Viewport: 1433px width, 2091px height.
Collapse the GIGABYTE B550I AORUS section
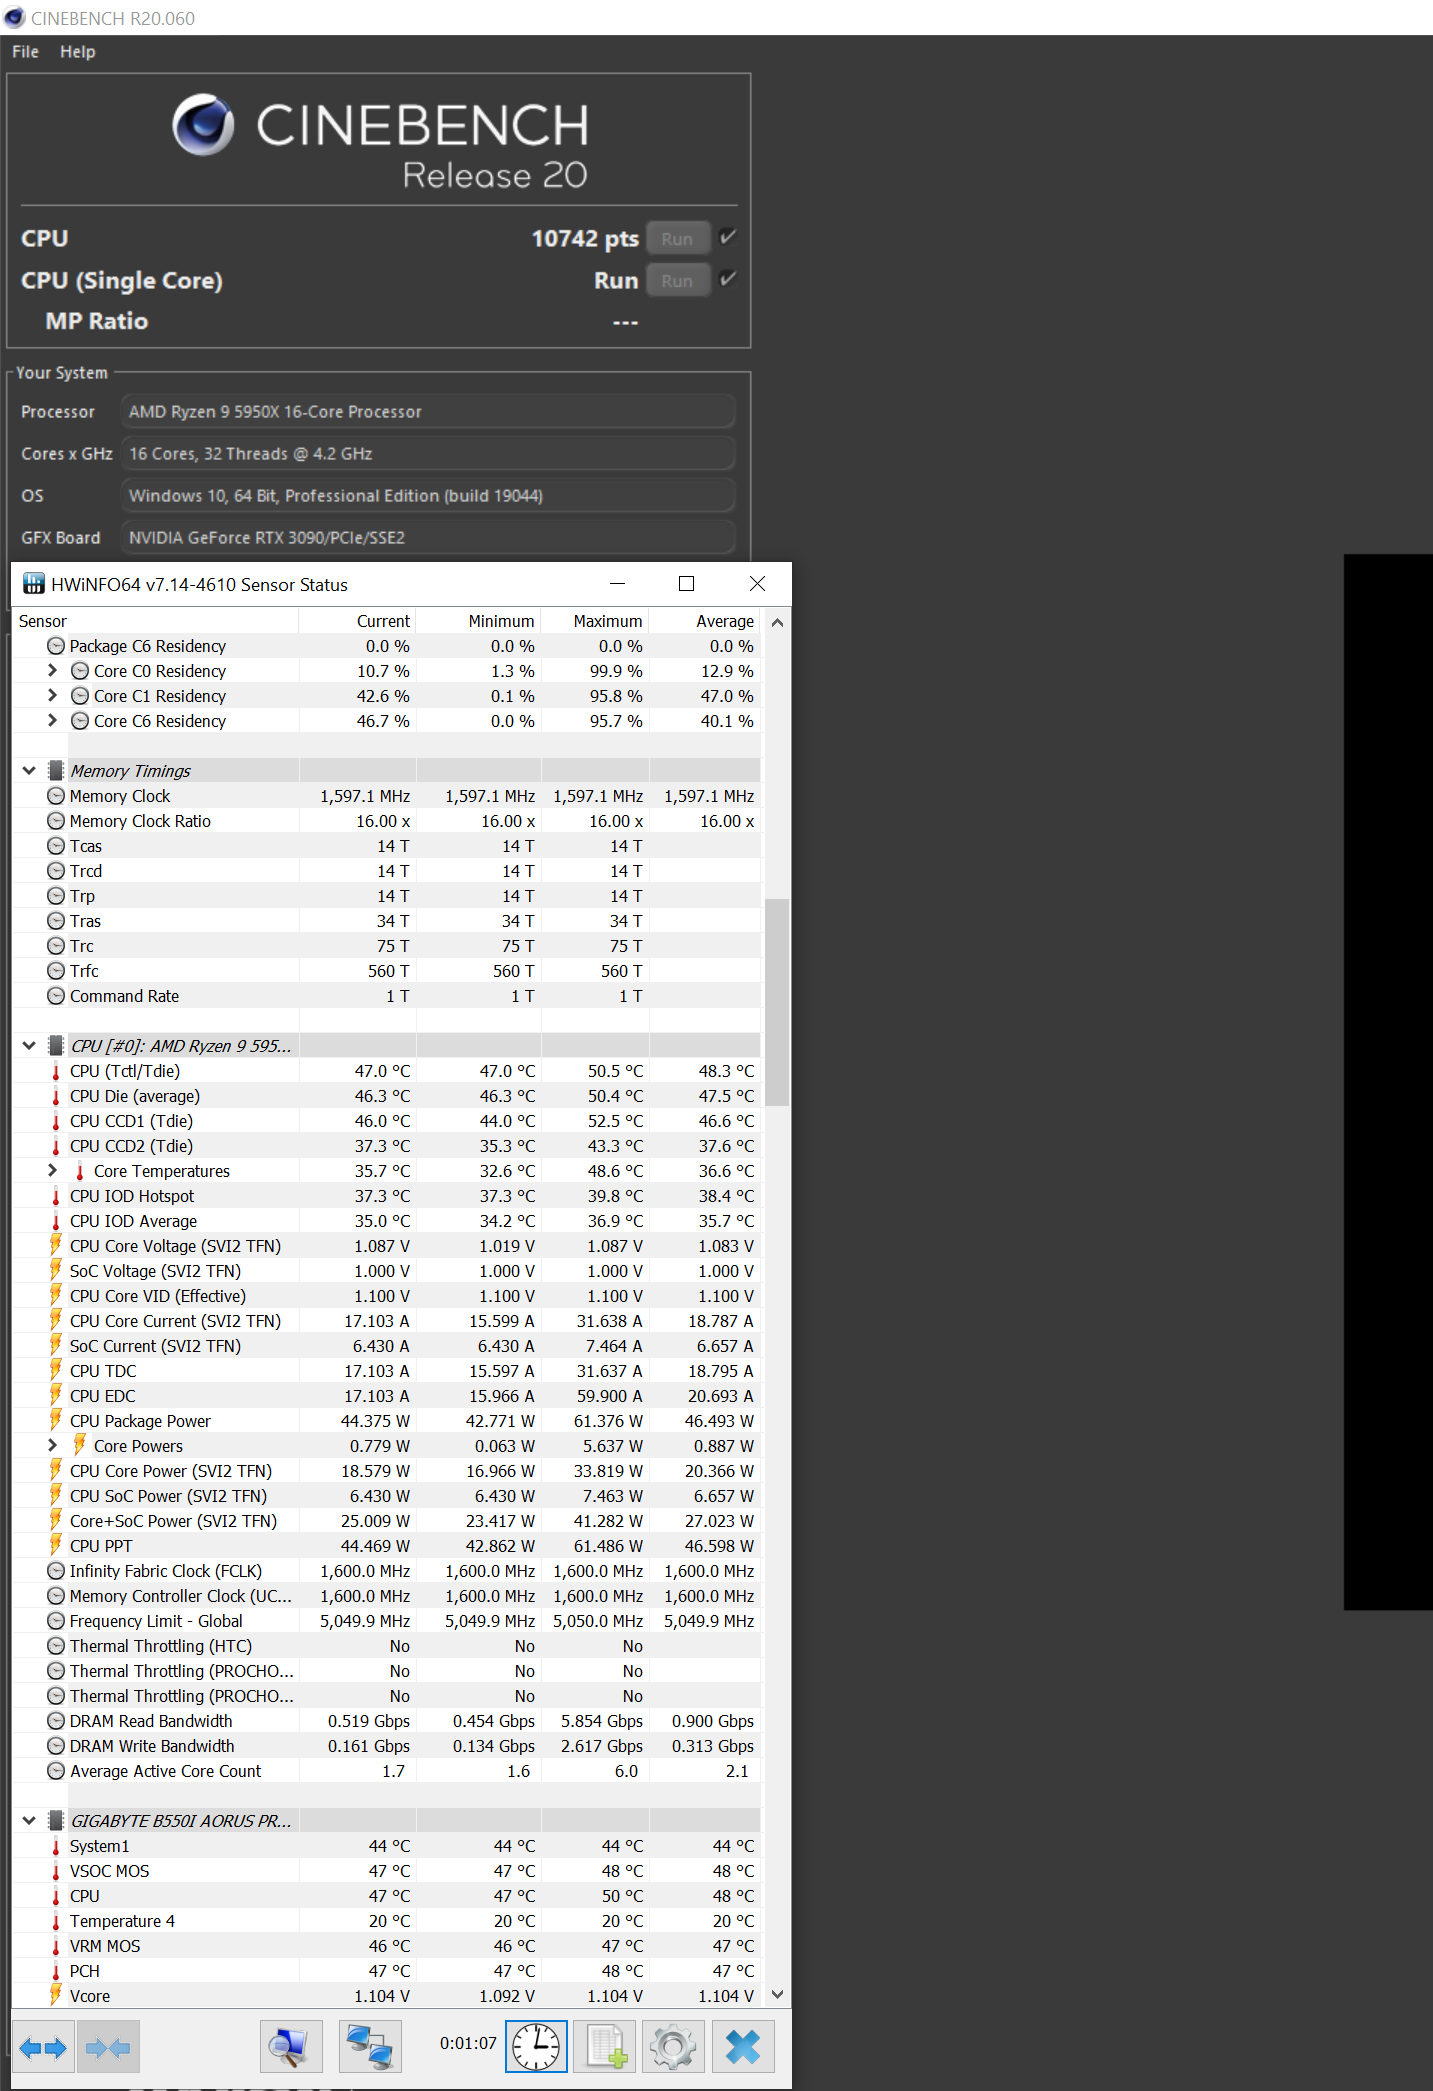click(29, 1821)
